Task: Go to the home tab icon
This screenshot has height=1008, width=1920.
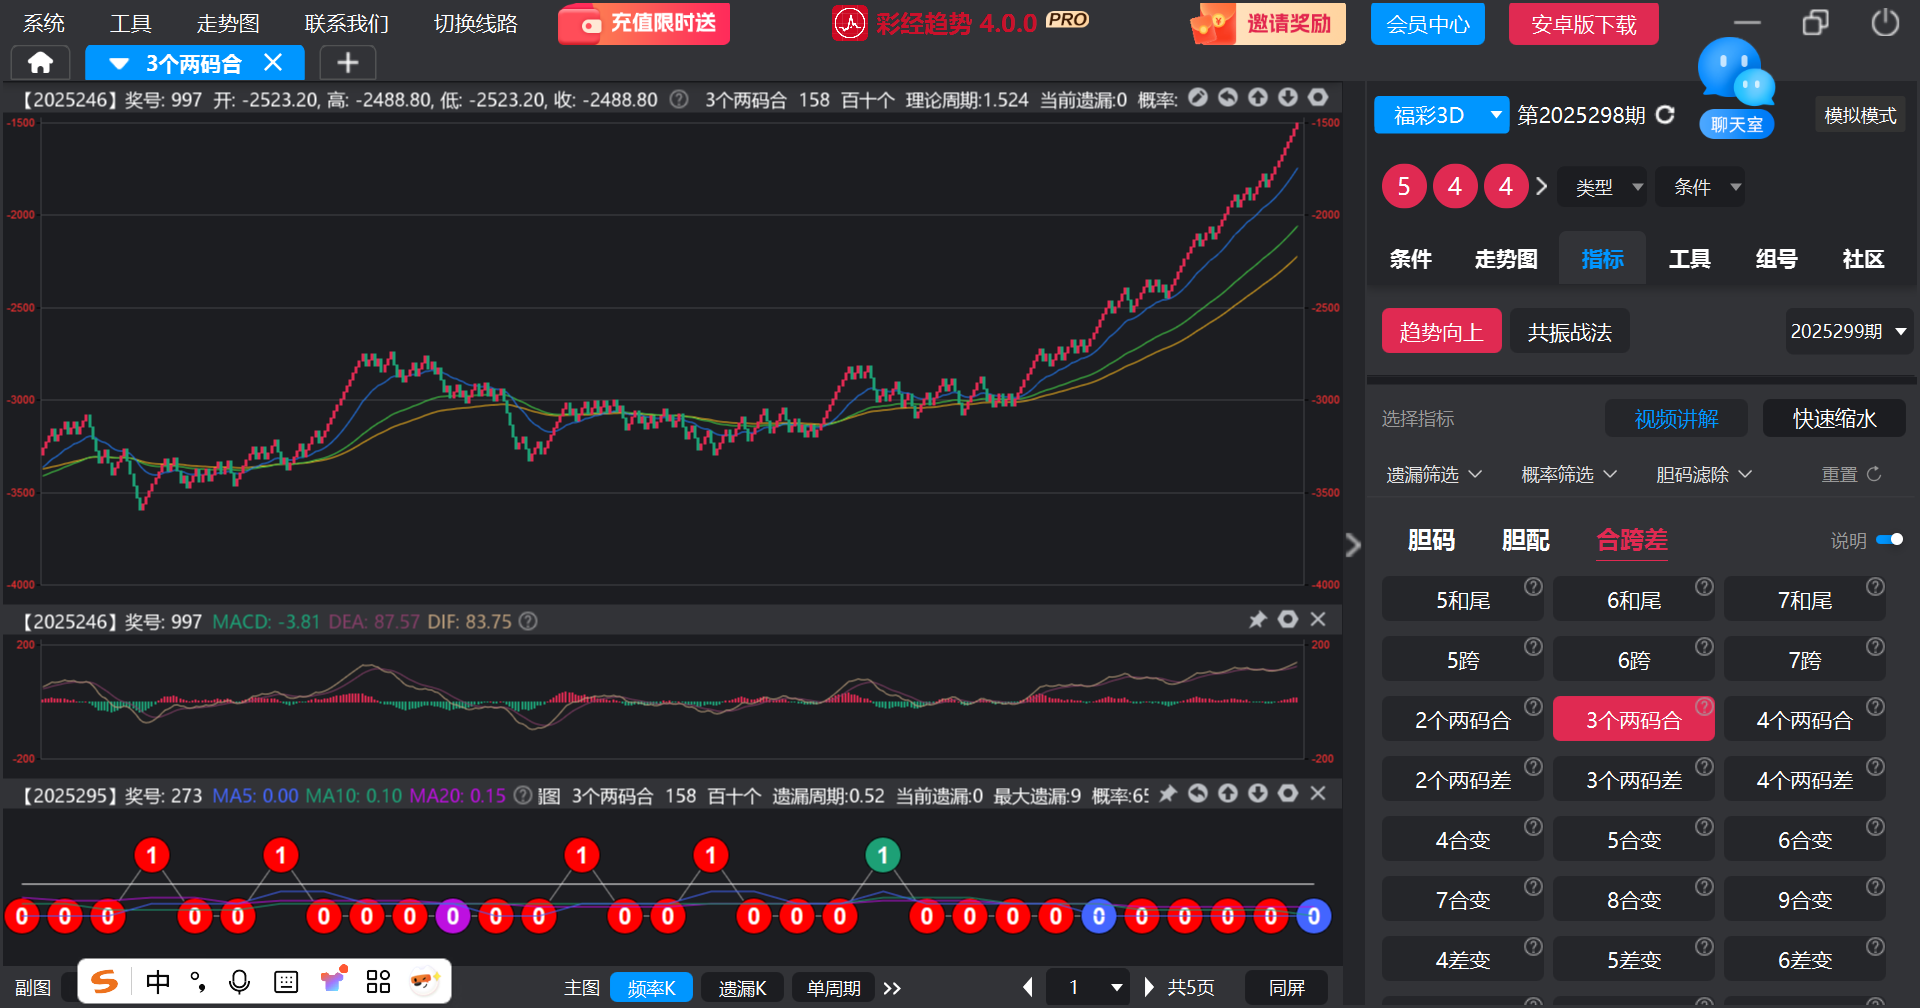Action: [x=40, y=63]
